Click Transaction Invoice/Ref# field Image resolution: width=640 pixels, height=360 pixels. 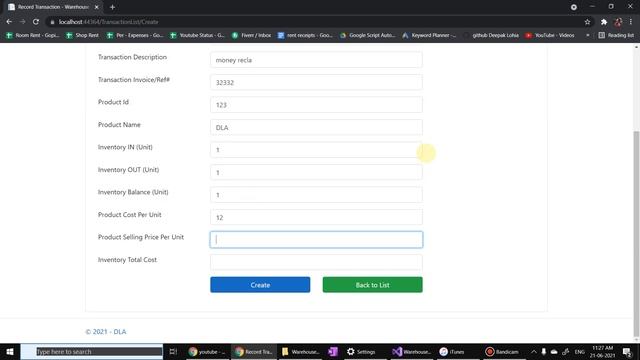click(316, 82)
